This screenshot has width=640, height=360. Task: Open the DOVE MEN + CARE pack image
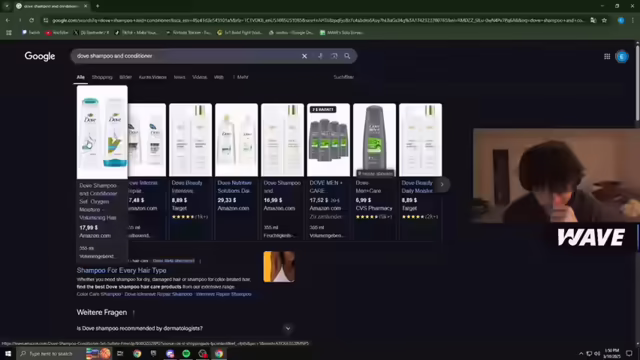tap(329, 140)
